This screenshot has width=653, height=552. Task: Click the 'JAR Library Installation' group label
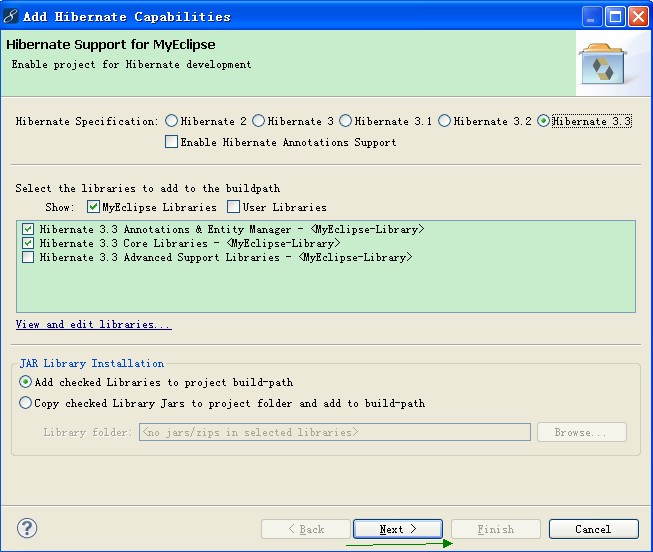(x=92, y=363)
